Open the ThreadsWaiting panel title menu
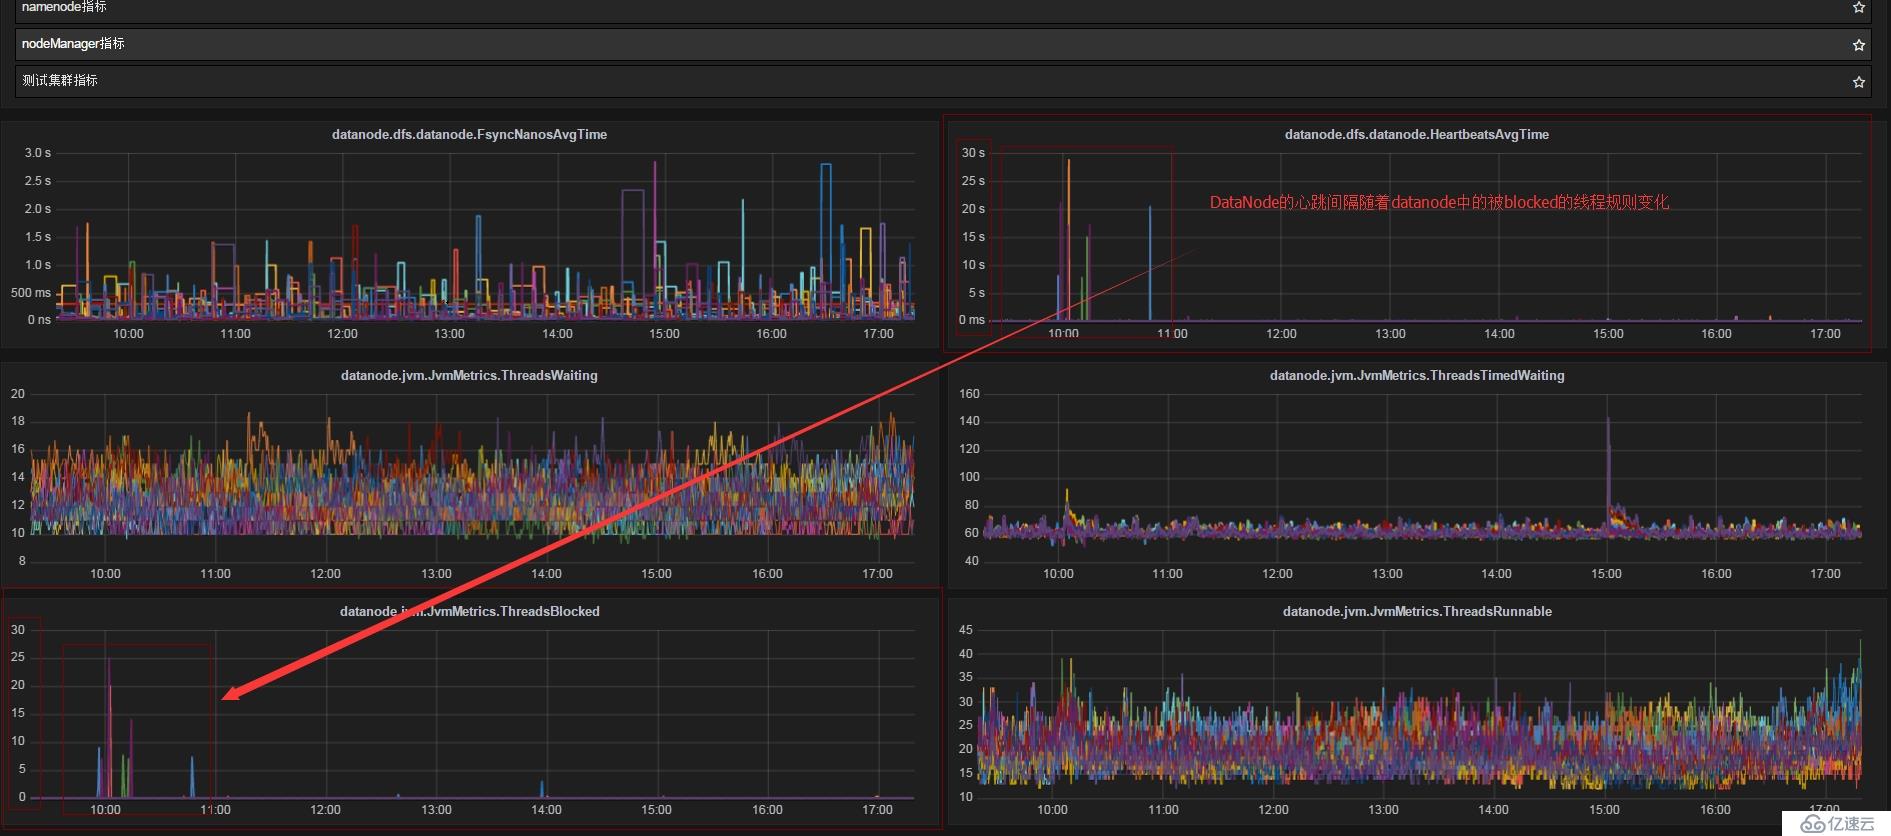The image size is (1891, 836). coord(469,375)
